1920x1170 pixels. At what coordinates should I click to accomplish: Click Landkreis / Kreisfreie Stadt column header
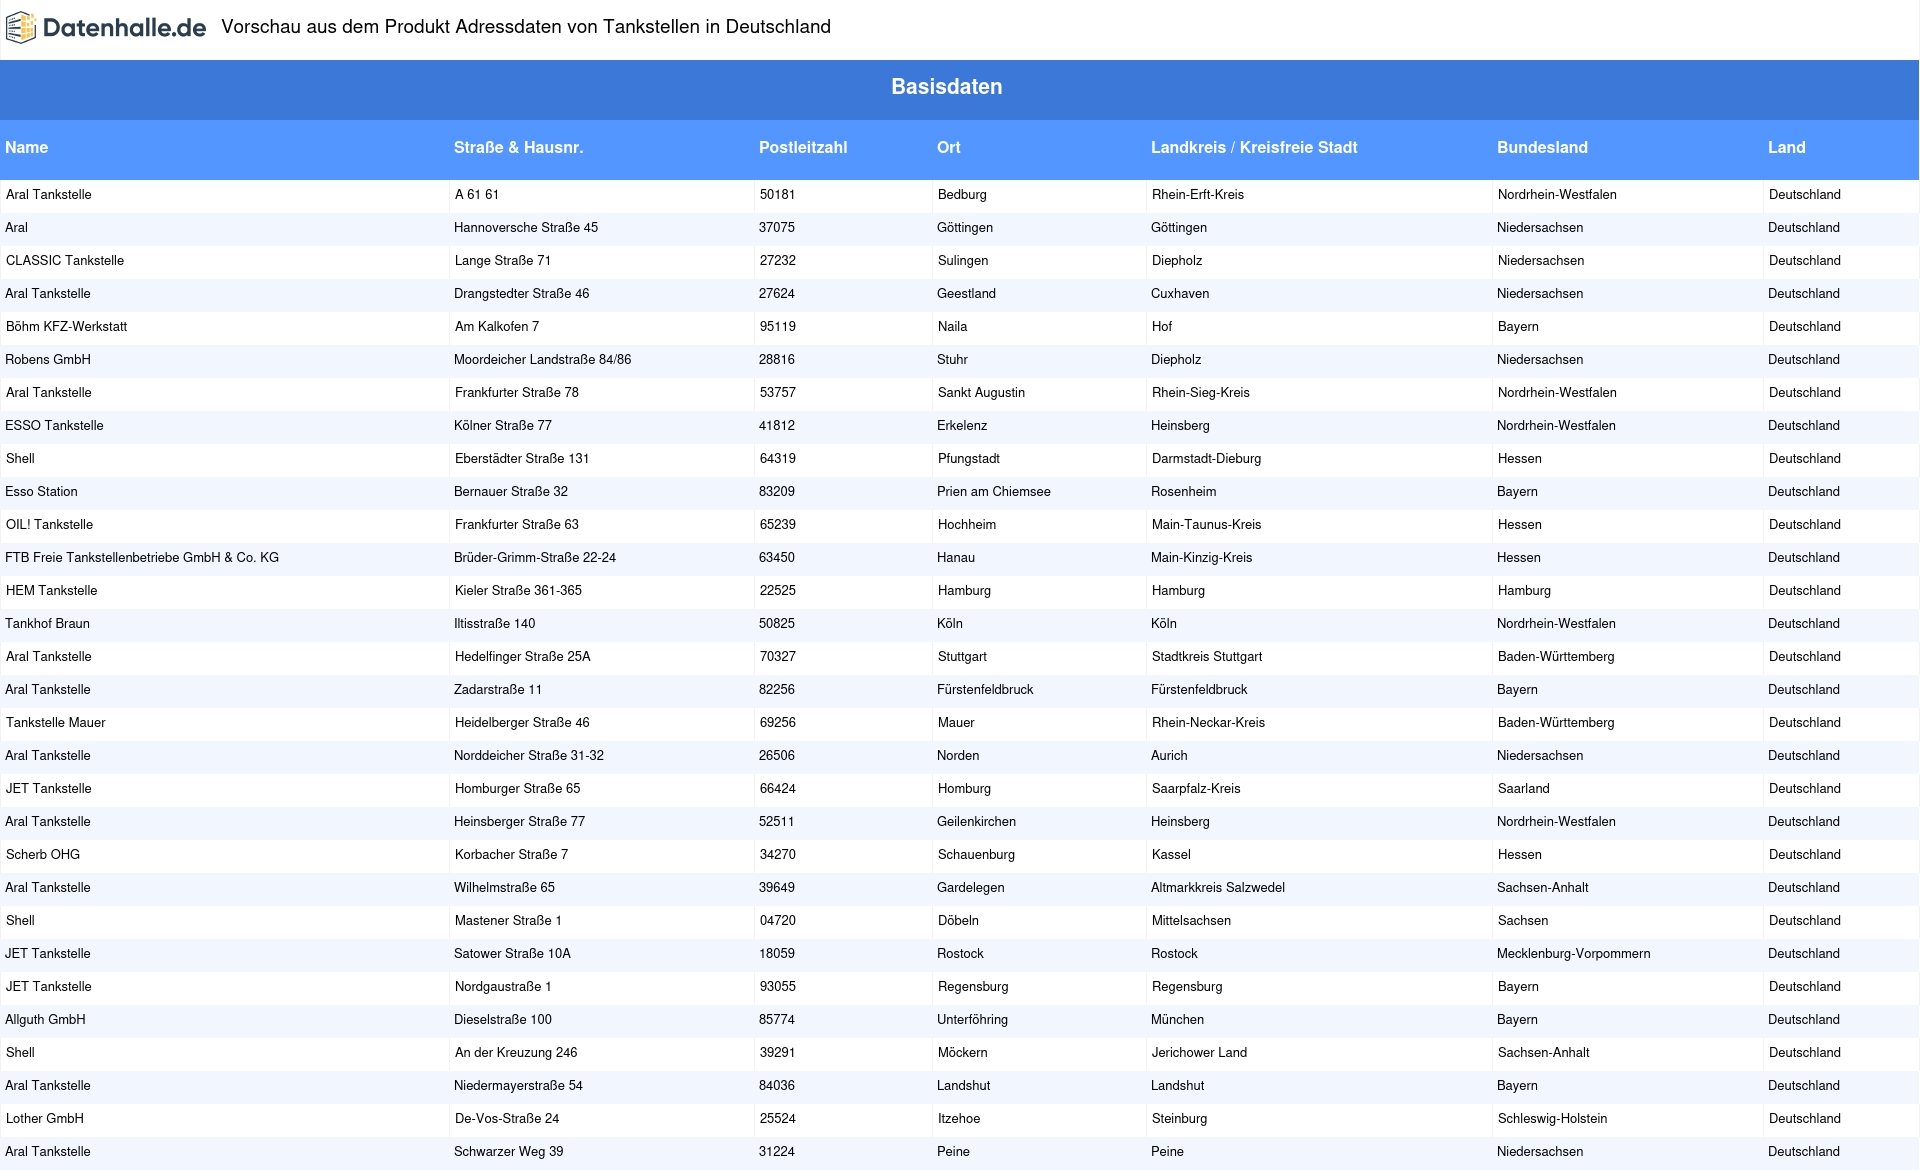1254,148
